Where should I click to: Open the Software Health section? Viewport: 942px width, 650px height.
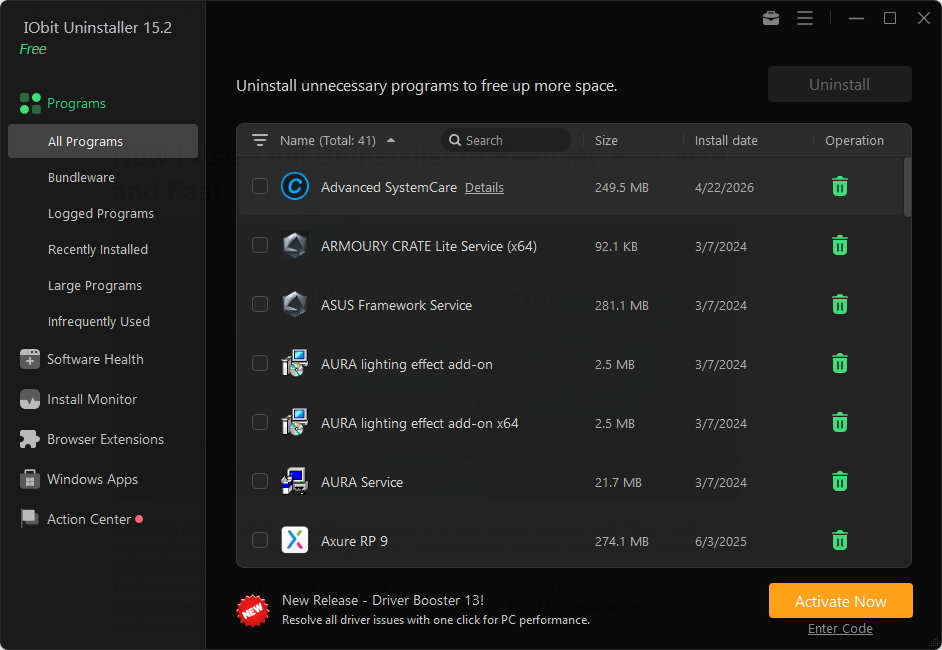(96, 359)
